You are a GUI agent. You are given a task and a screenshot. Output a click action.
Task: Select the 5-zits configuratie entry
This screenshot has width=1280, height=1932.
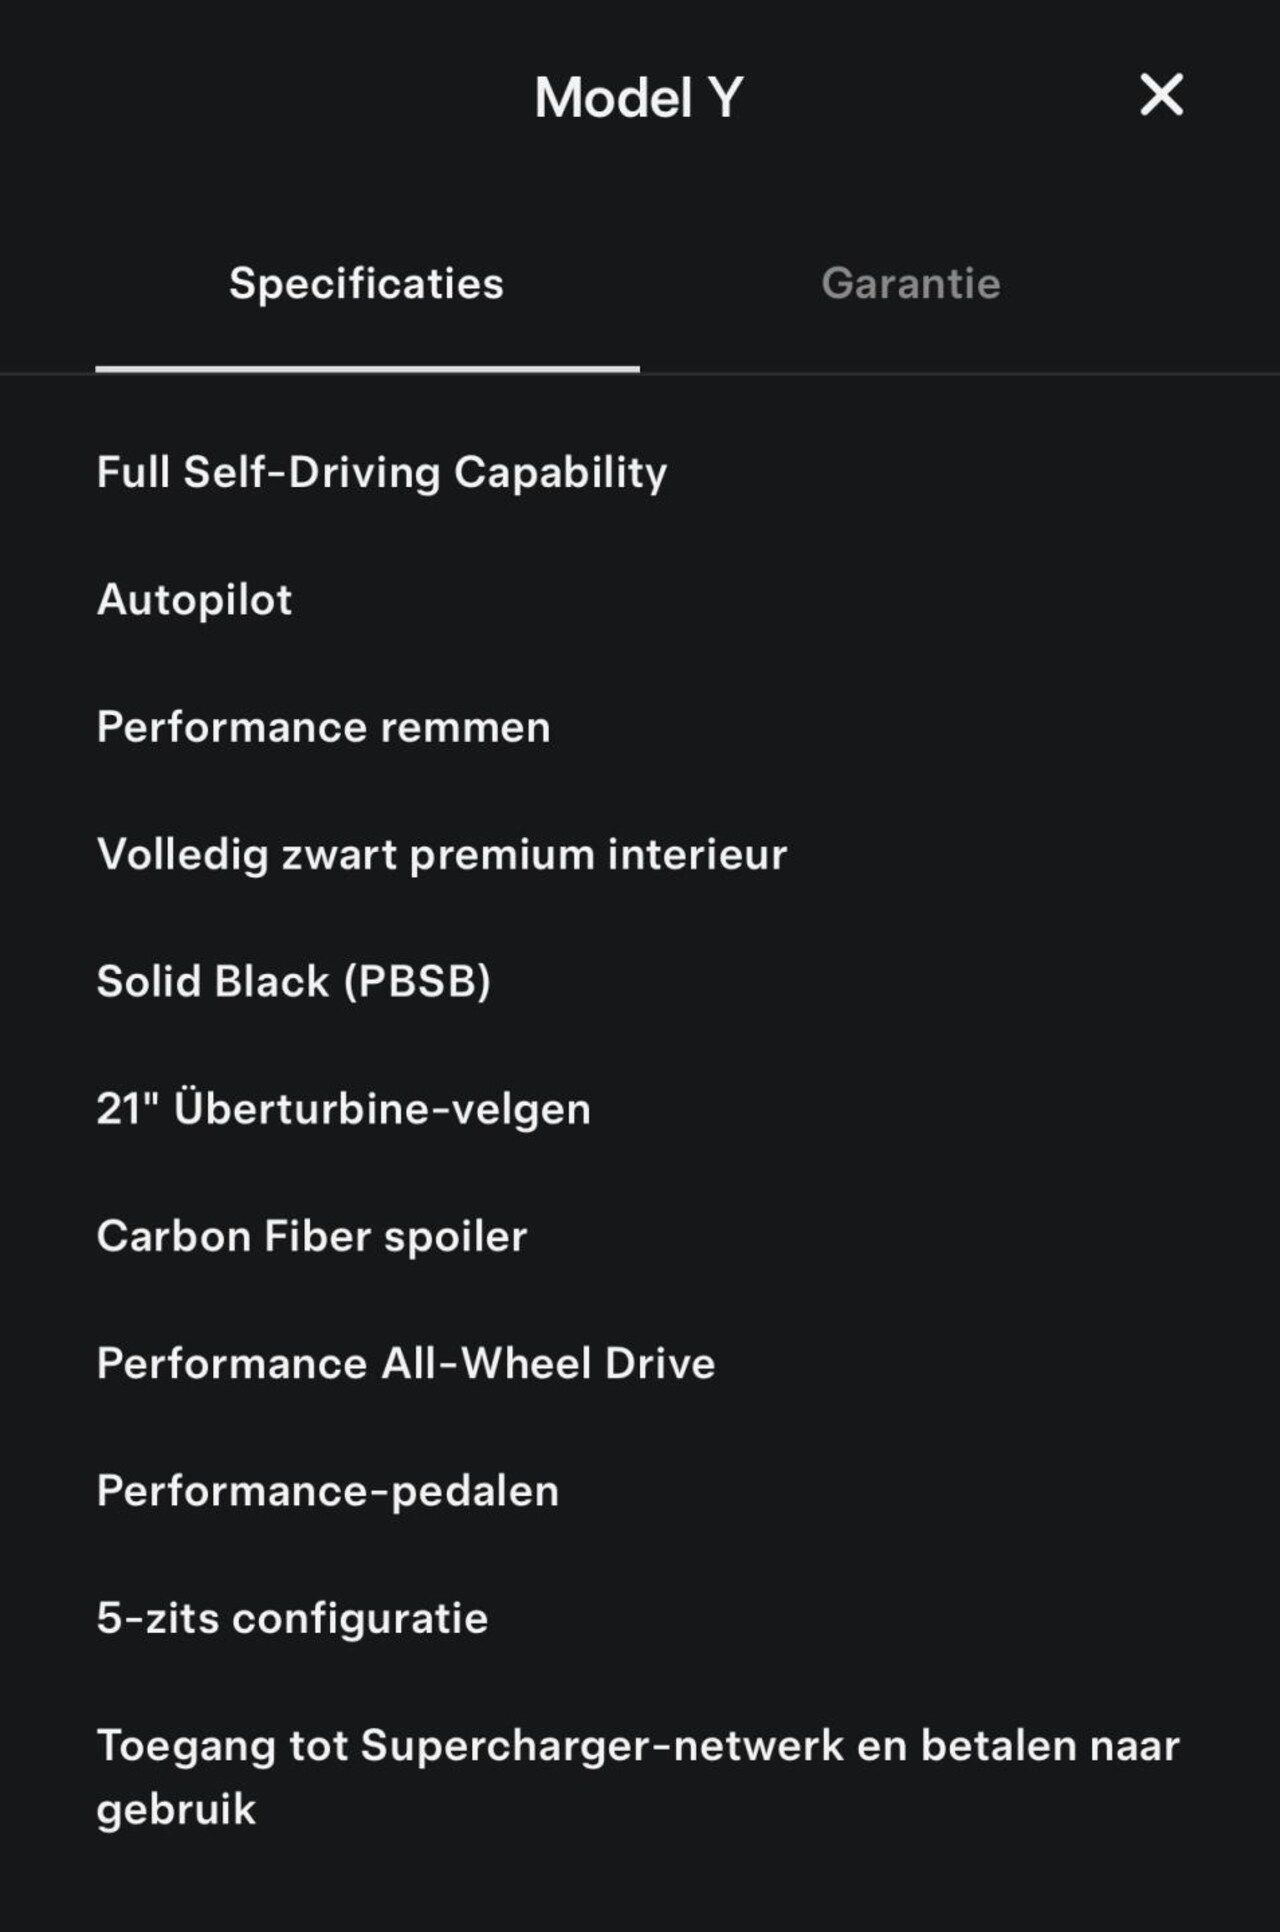[292, 1618]
